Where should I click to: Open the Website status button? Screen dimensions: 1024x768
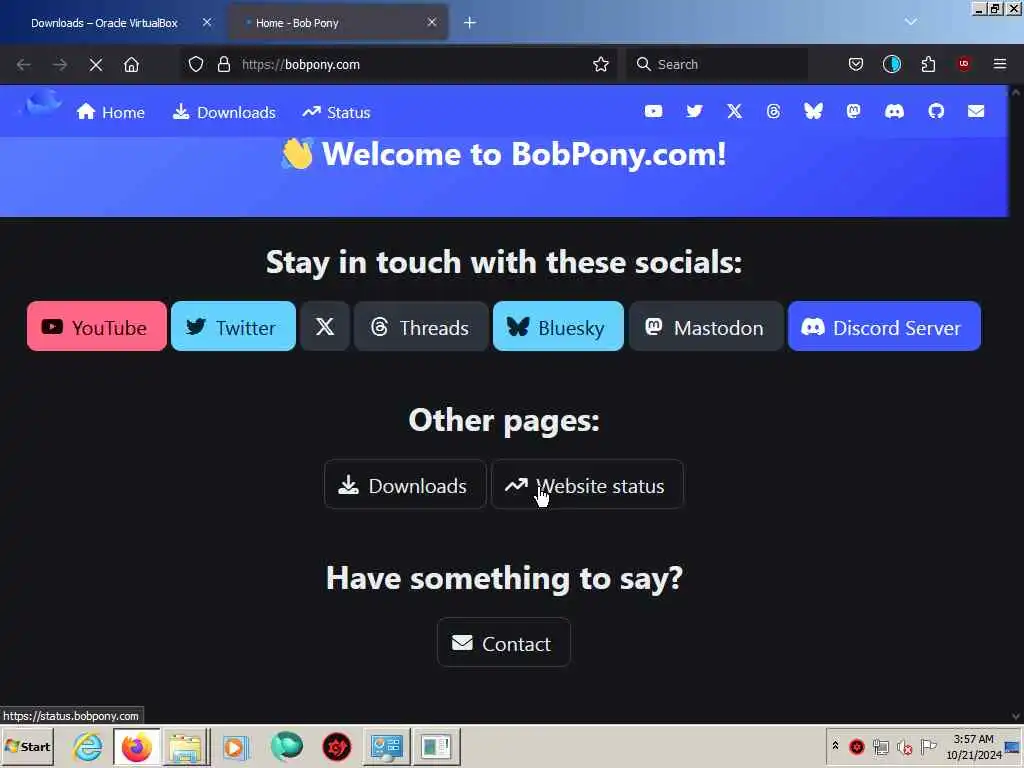(x=587, y=485)
